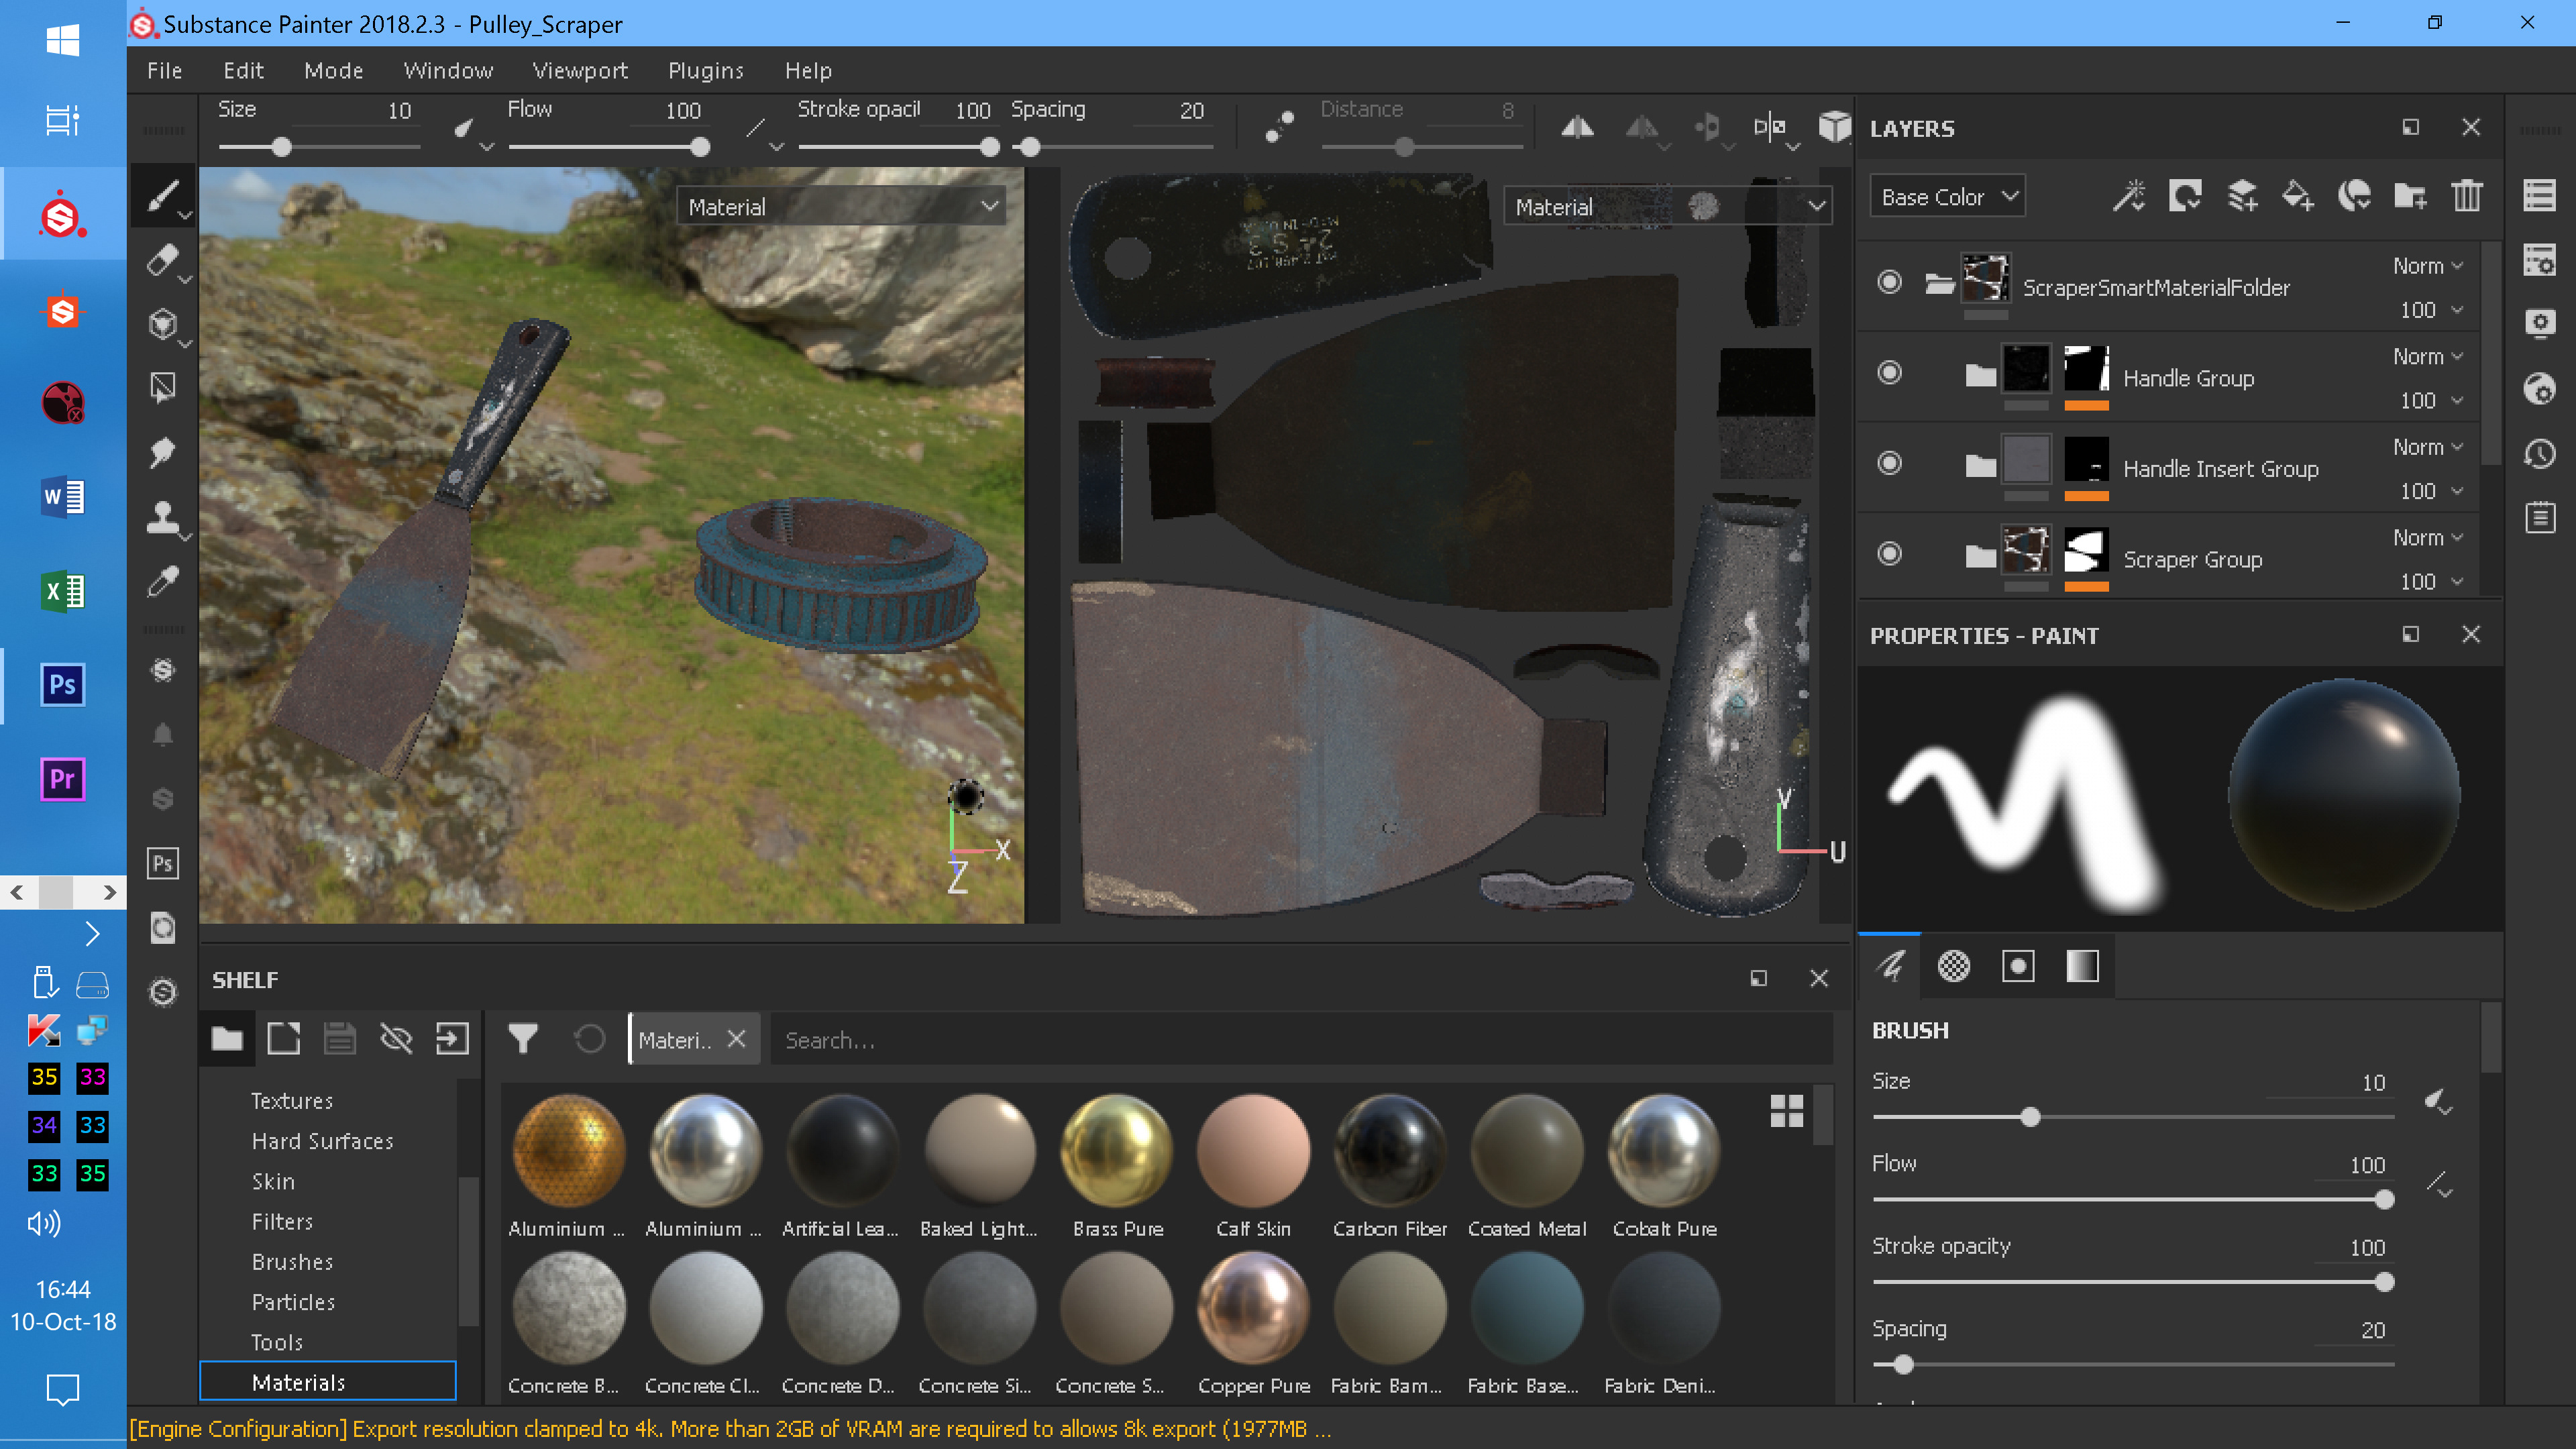Screen dimensions: 2576x1449
Task: Click the shelf import resources icon
Action: click(452, 1039)
